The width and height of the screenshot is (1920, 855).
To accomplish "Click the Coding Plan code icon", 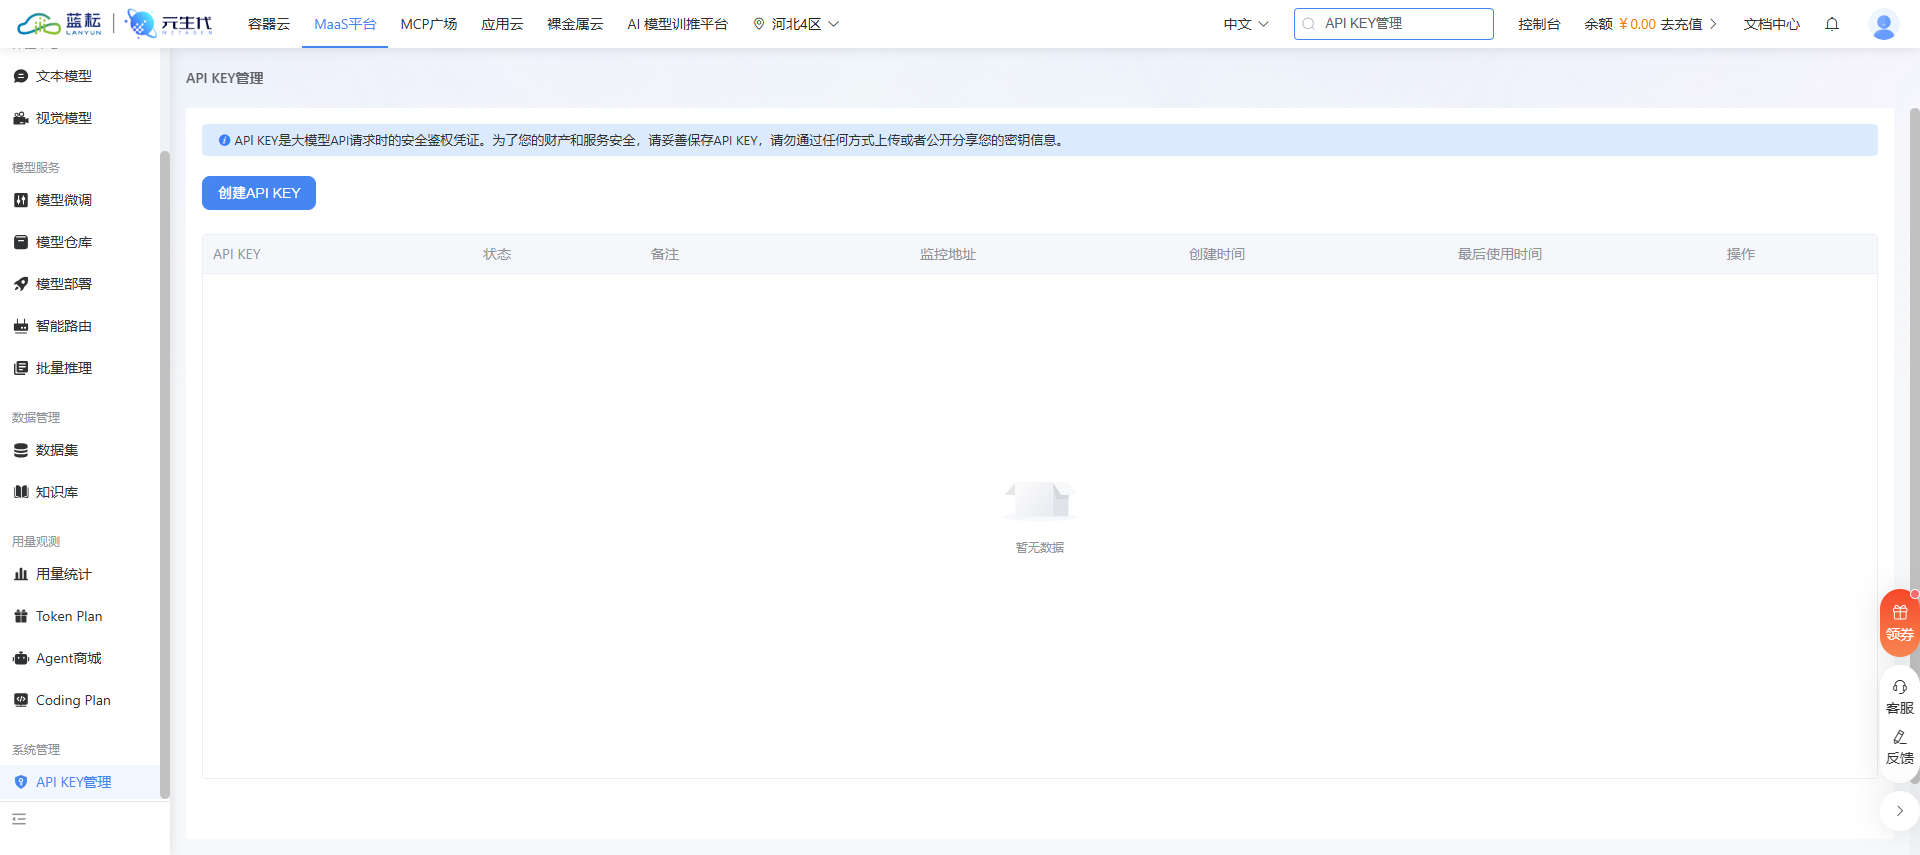I will pos(21,700).
